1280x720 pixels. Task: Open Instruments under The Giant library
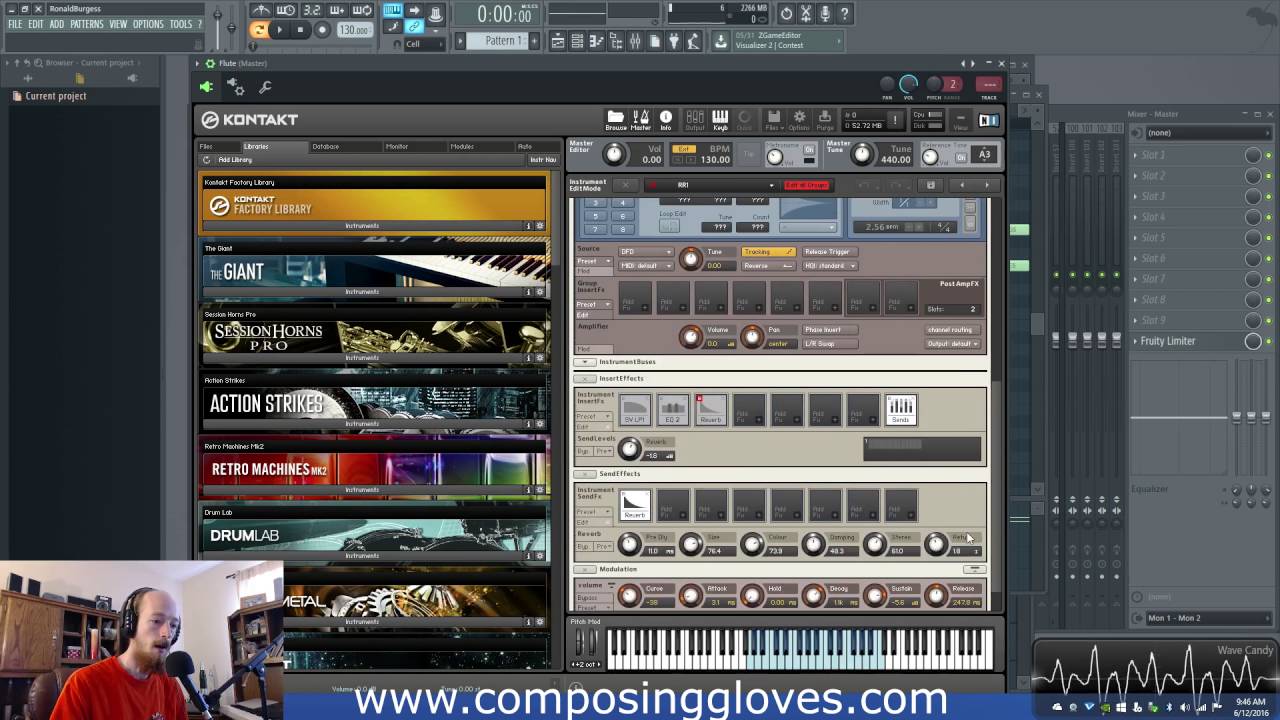coord(362,292)
